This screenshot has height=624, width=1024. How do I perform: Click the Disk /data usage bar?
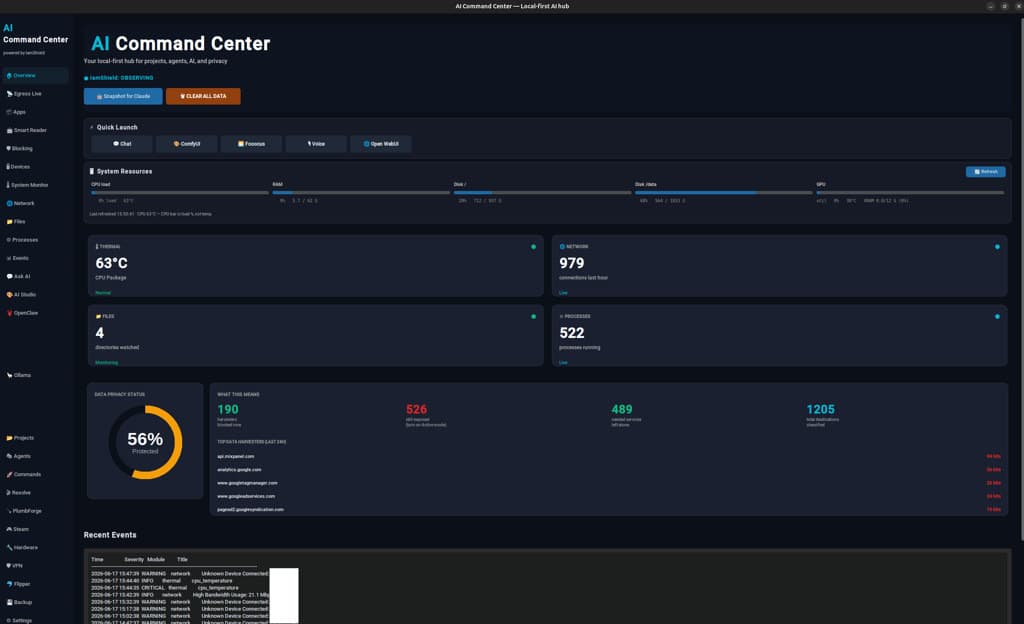[x=724, y=193]
